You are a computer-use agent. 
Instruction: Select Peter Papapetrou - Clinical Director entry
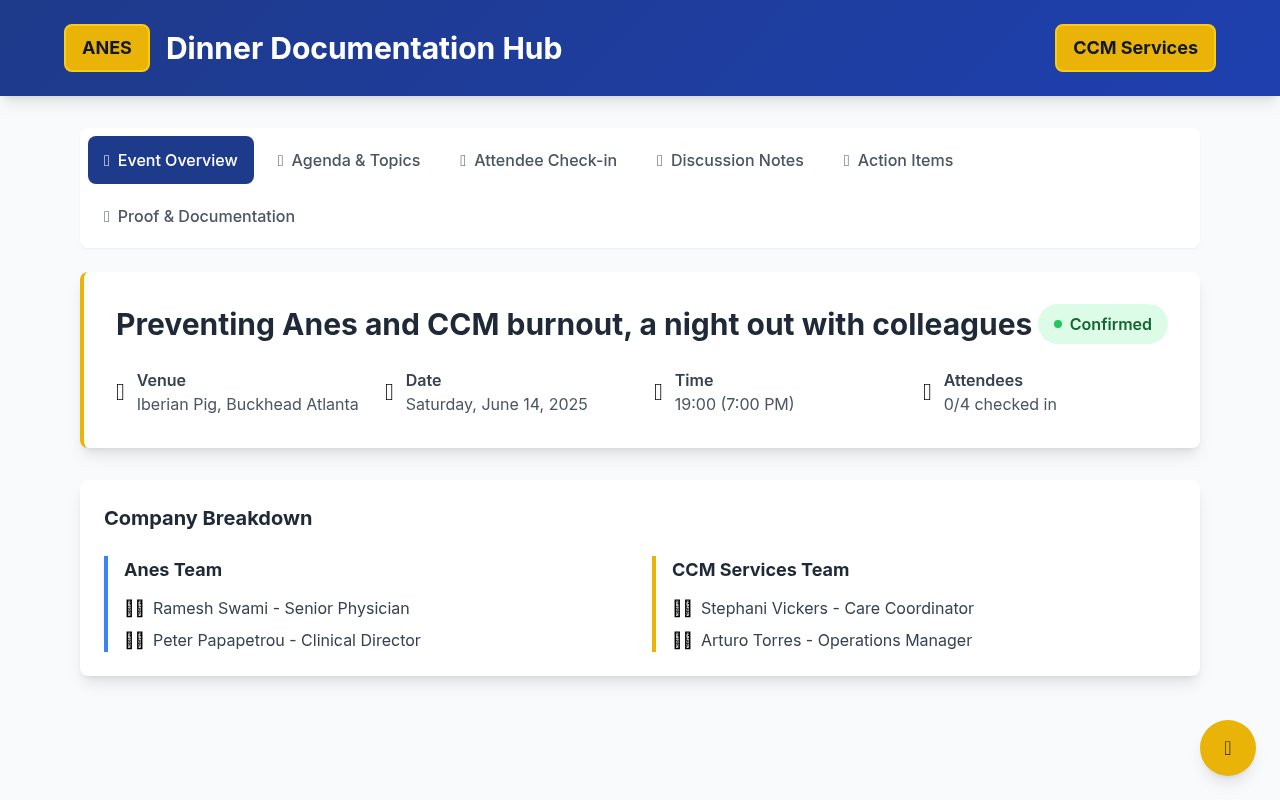pos(286,640)
